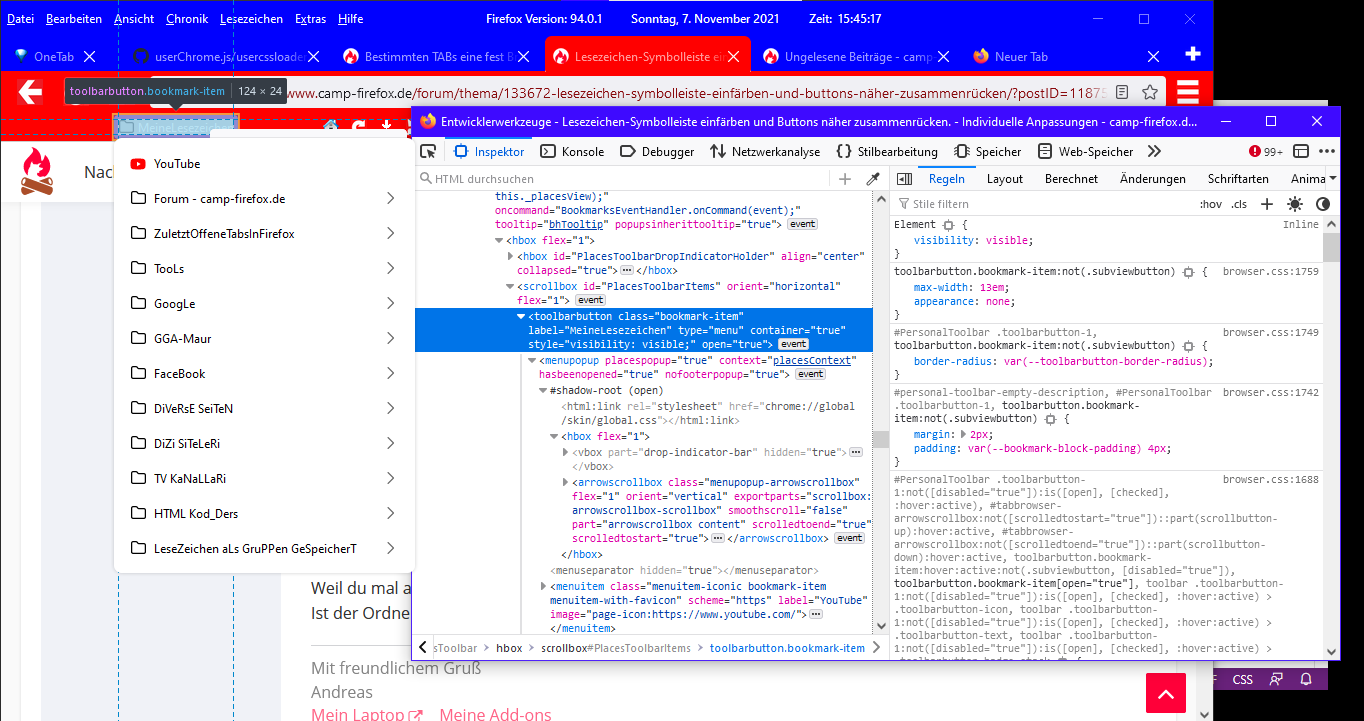Activate the element picker in developer tools

click(428, 152)
